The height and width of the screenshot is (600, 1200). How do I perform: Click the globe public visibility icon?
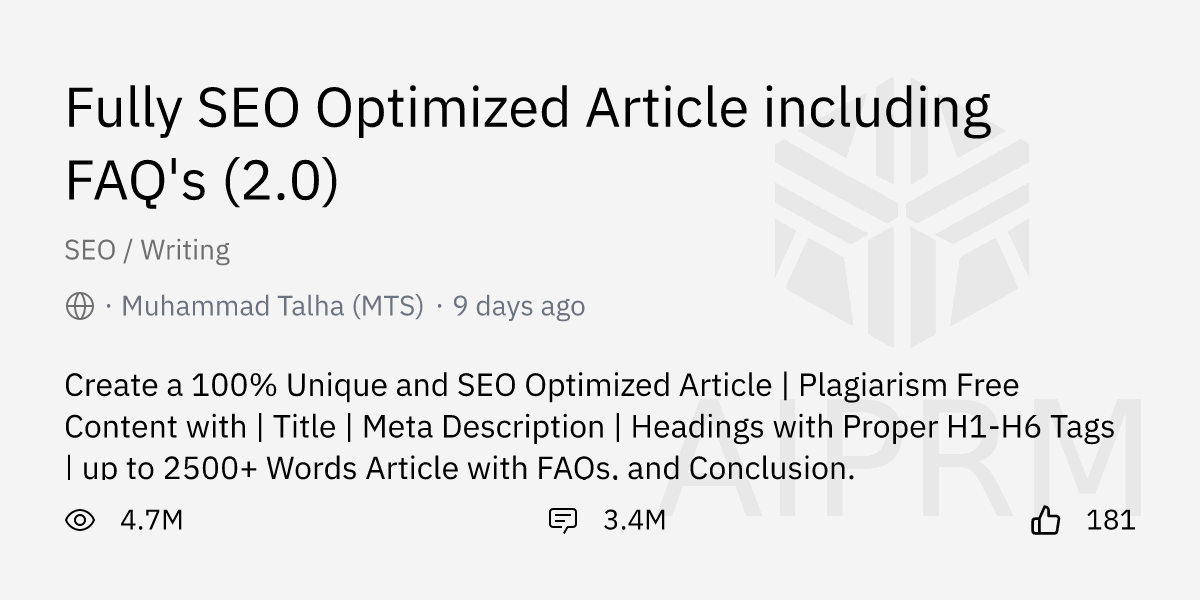tap(80, 306)
